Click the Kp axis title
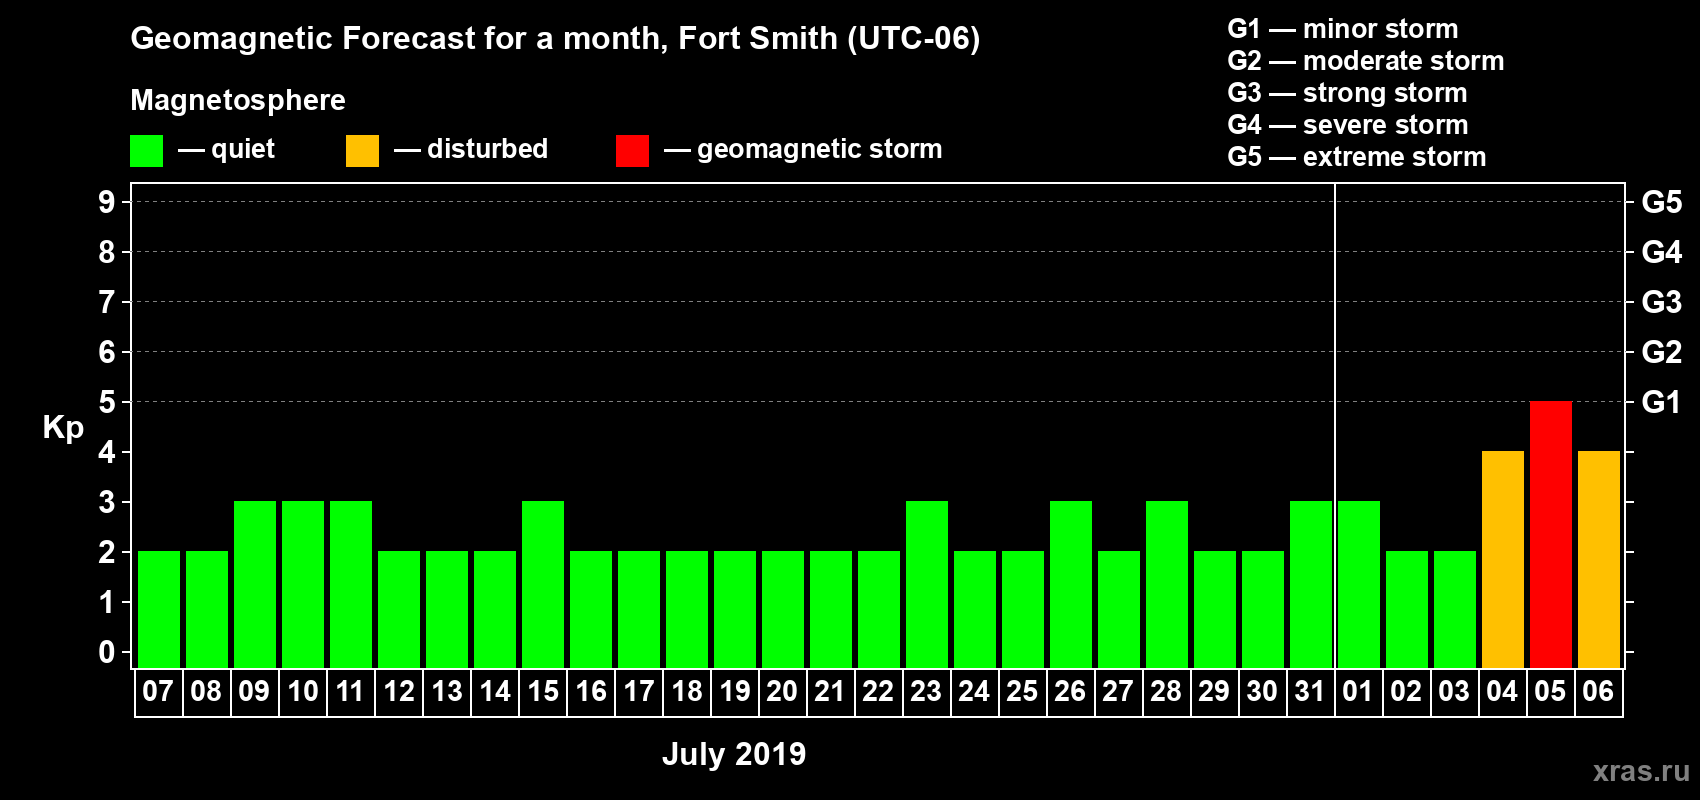Image resolution: width=1700 pixels, height=800 pixels. (x=63, y=428)
